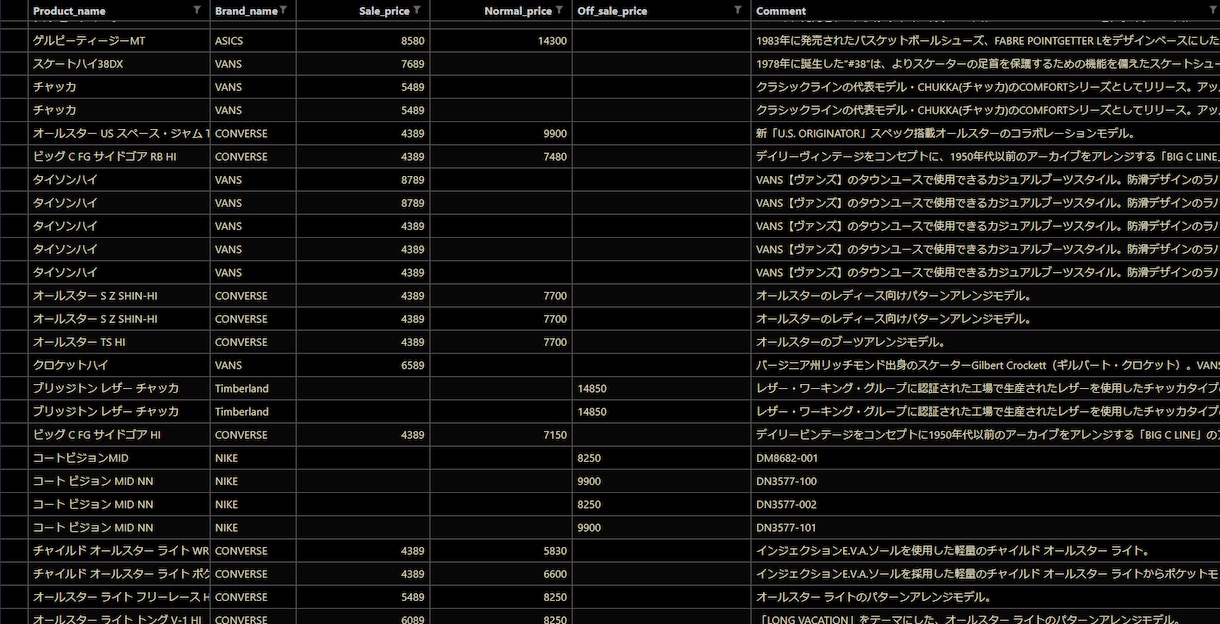Image resolution: width=1220 pixels, height=624 pixels.
Task: Click normal price 7700 in オールスター TS HI row
Action: 501,342
